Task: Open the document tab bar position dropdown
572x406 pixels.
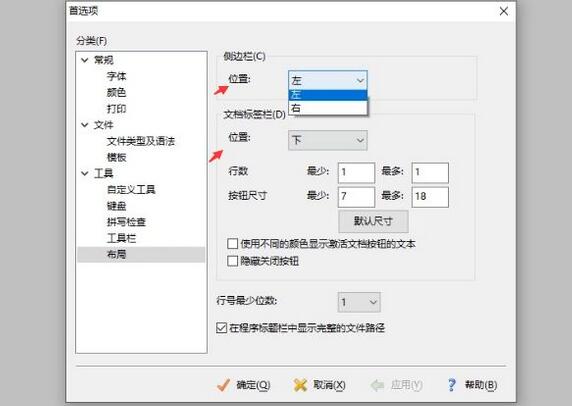Action: [328, 140]
